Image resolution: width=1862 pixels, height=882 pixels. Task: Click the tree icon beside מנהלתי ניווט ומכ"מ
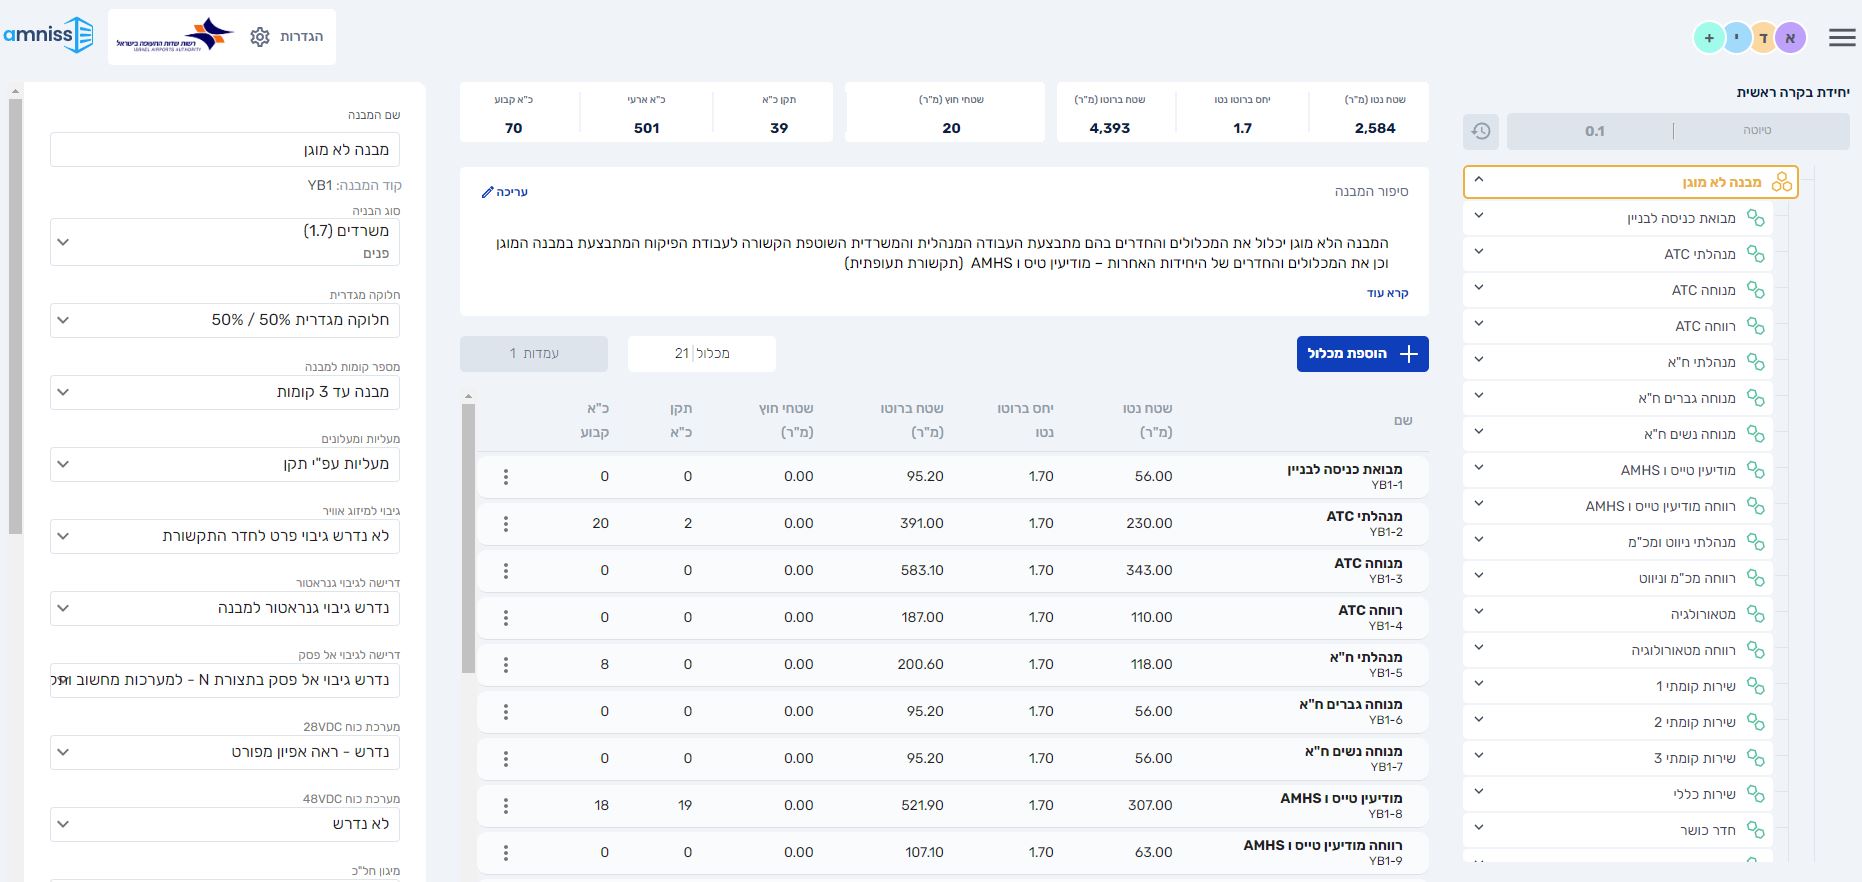click(x=1755, y=542)
